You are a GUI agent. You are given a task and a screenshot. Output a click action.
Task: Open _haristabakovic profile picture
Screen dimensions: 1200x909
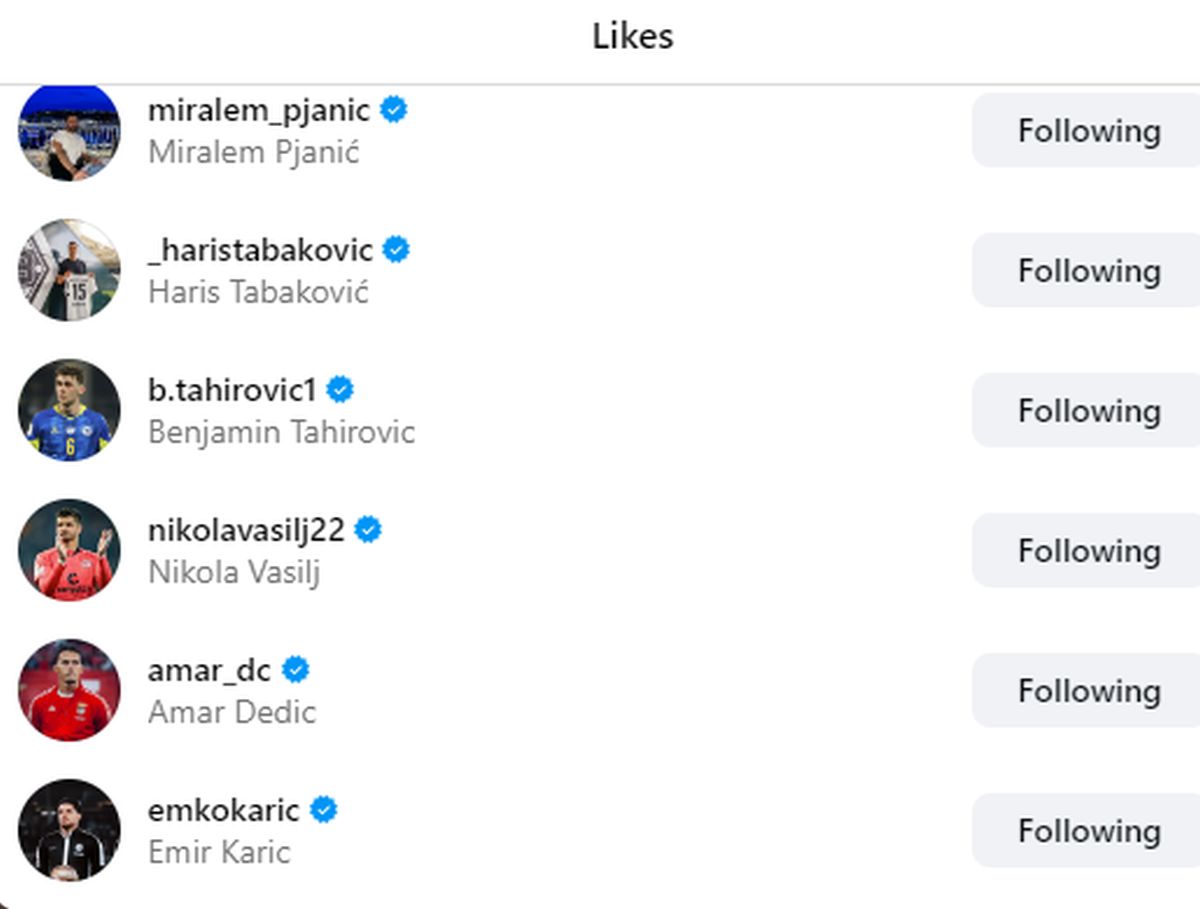[69, 270]
